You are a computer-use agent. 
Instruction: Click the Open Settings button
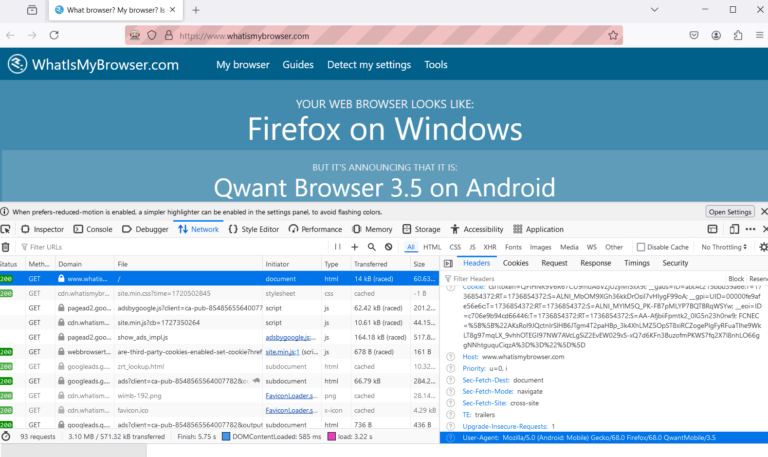(x=730, y=212)
